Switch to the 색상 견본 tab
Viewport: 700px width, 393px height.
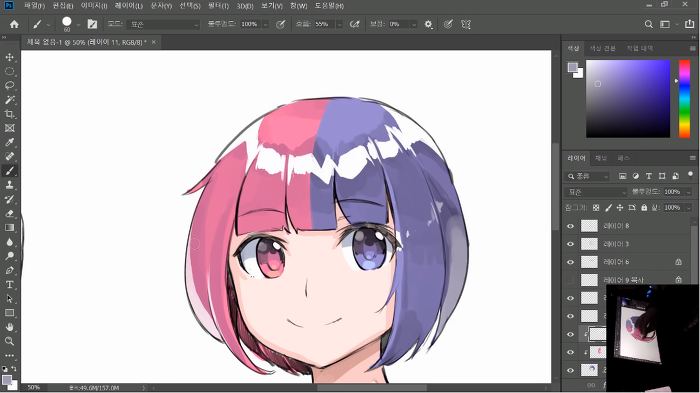pyautogui.click(x=603, y=48)
